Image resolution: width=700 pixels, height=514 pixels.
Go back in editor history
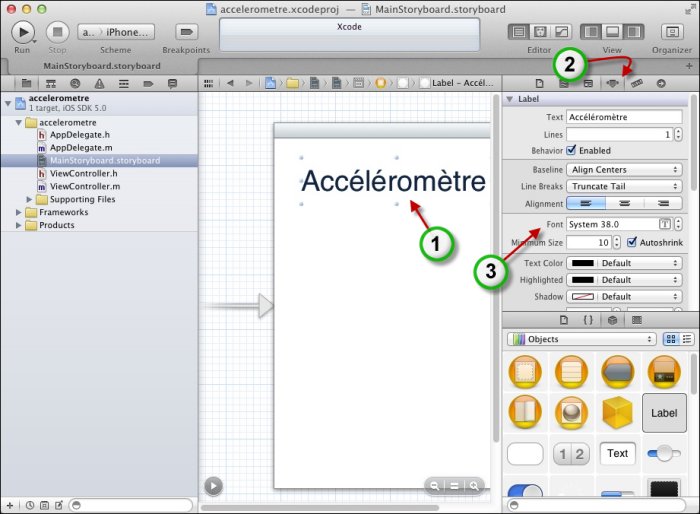tap(230, 83)
